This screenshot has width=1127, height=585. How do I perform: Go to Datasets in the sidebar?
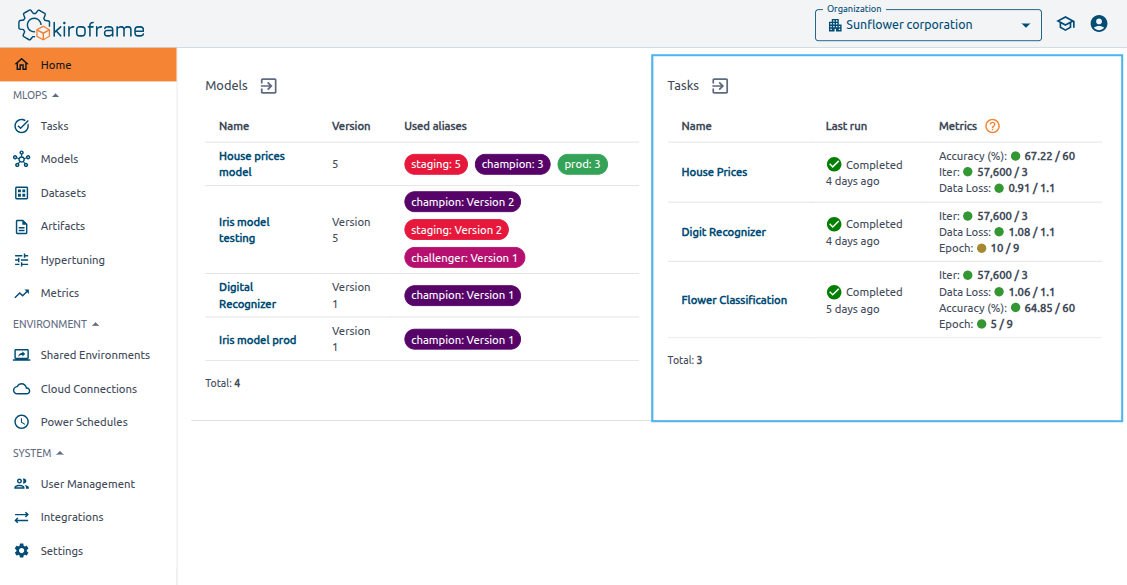pos(63,193)
